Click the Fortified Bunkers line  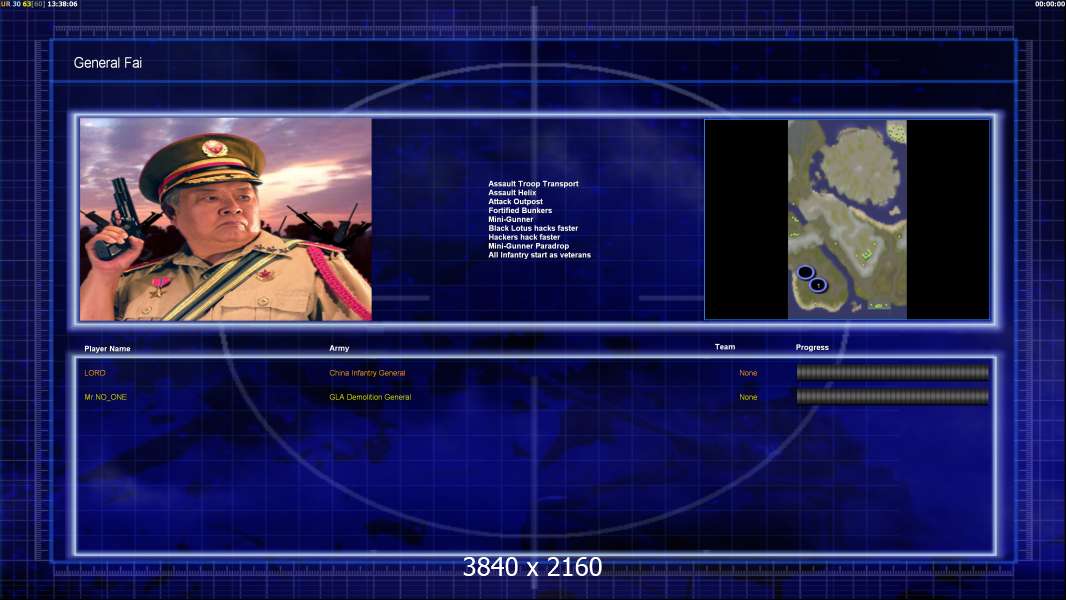click(520, 211)
